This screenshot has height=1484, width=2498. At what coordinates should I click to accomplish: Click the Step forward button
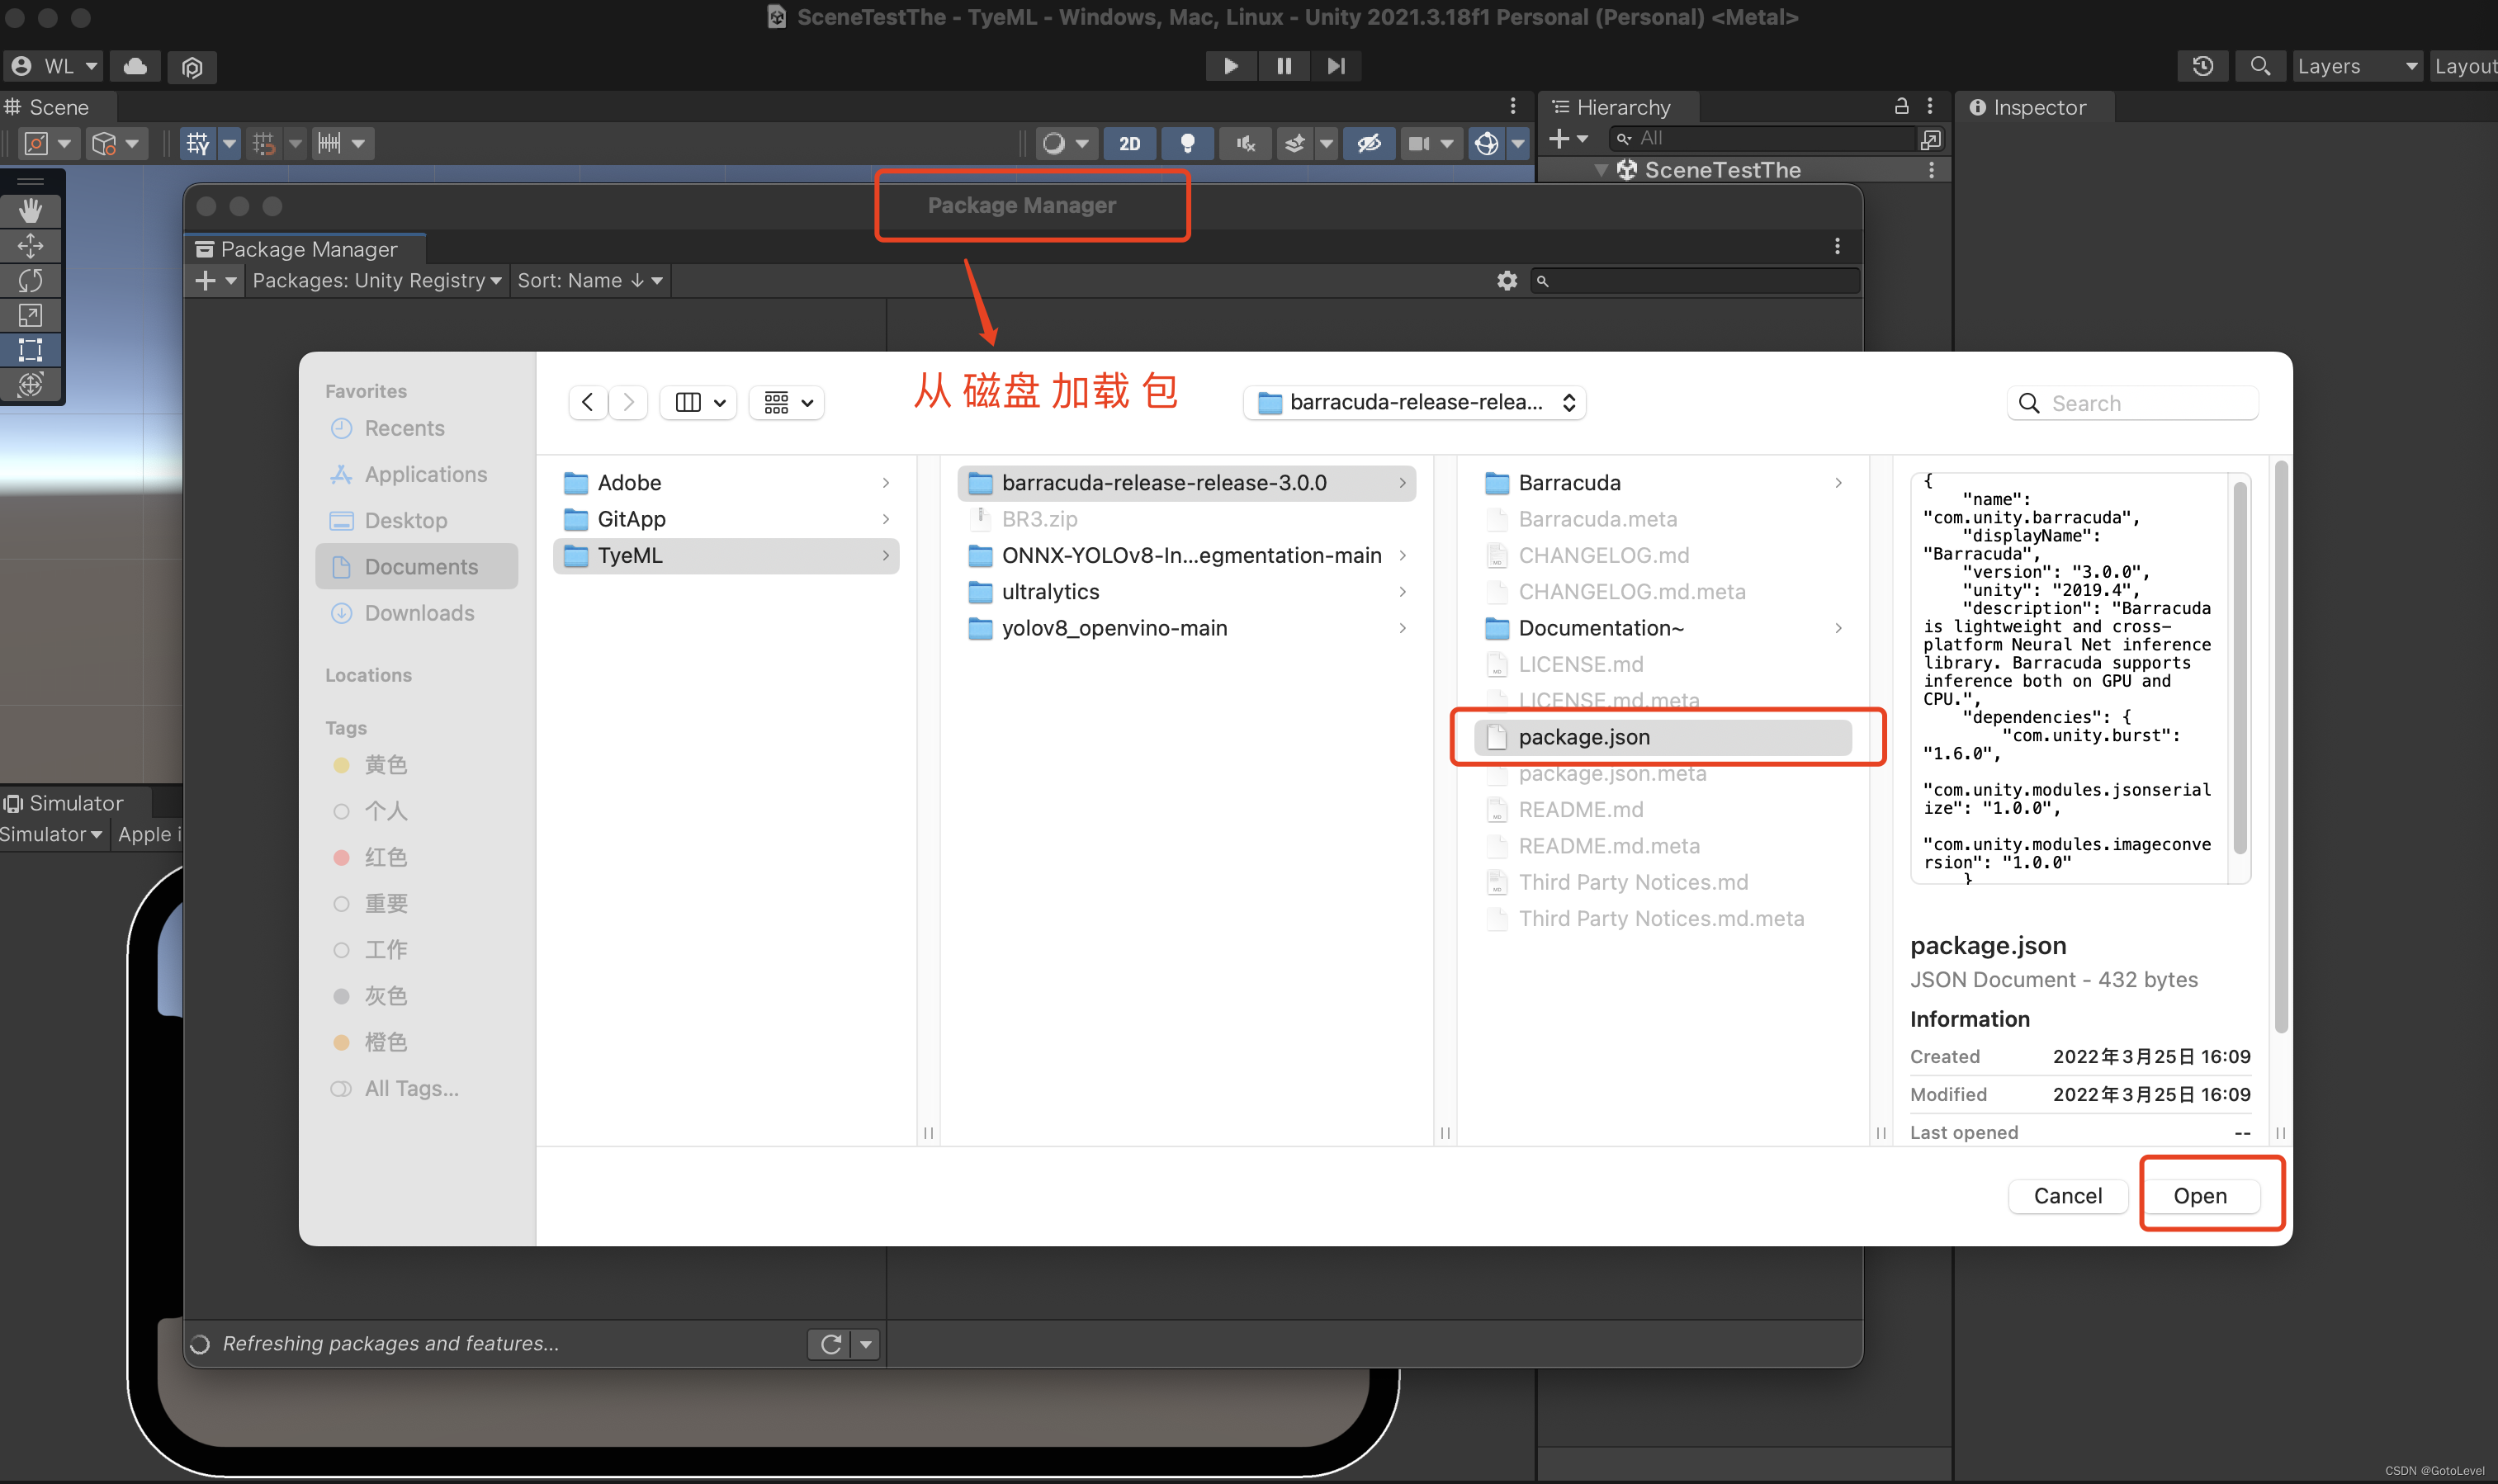(x=1336, y=66)
